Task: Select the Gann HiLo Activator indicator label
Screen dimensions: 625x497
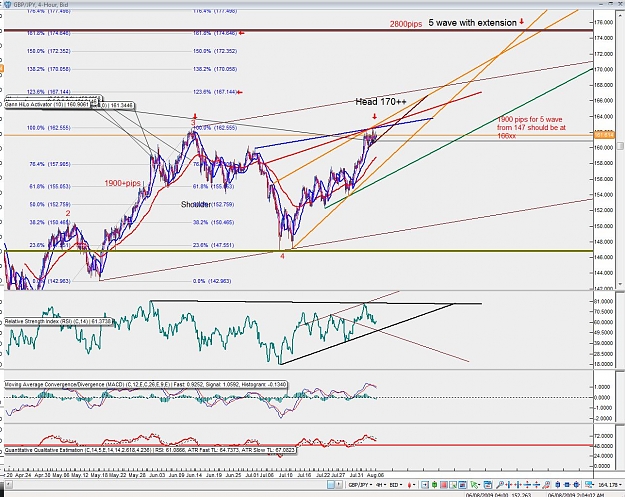Action: coord(47,105)
